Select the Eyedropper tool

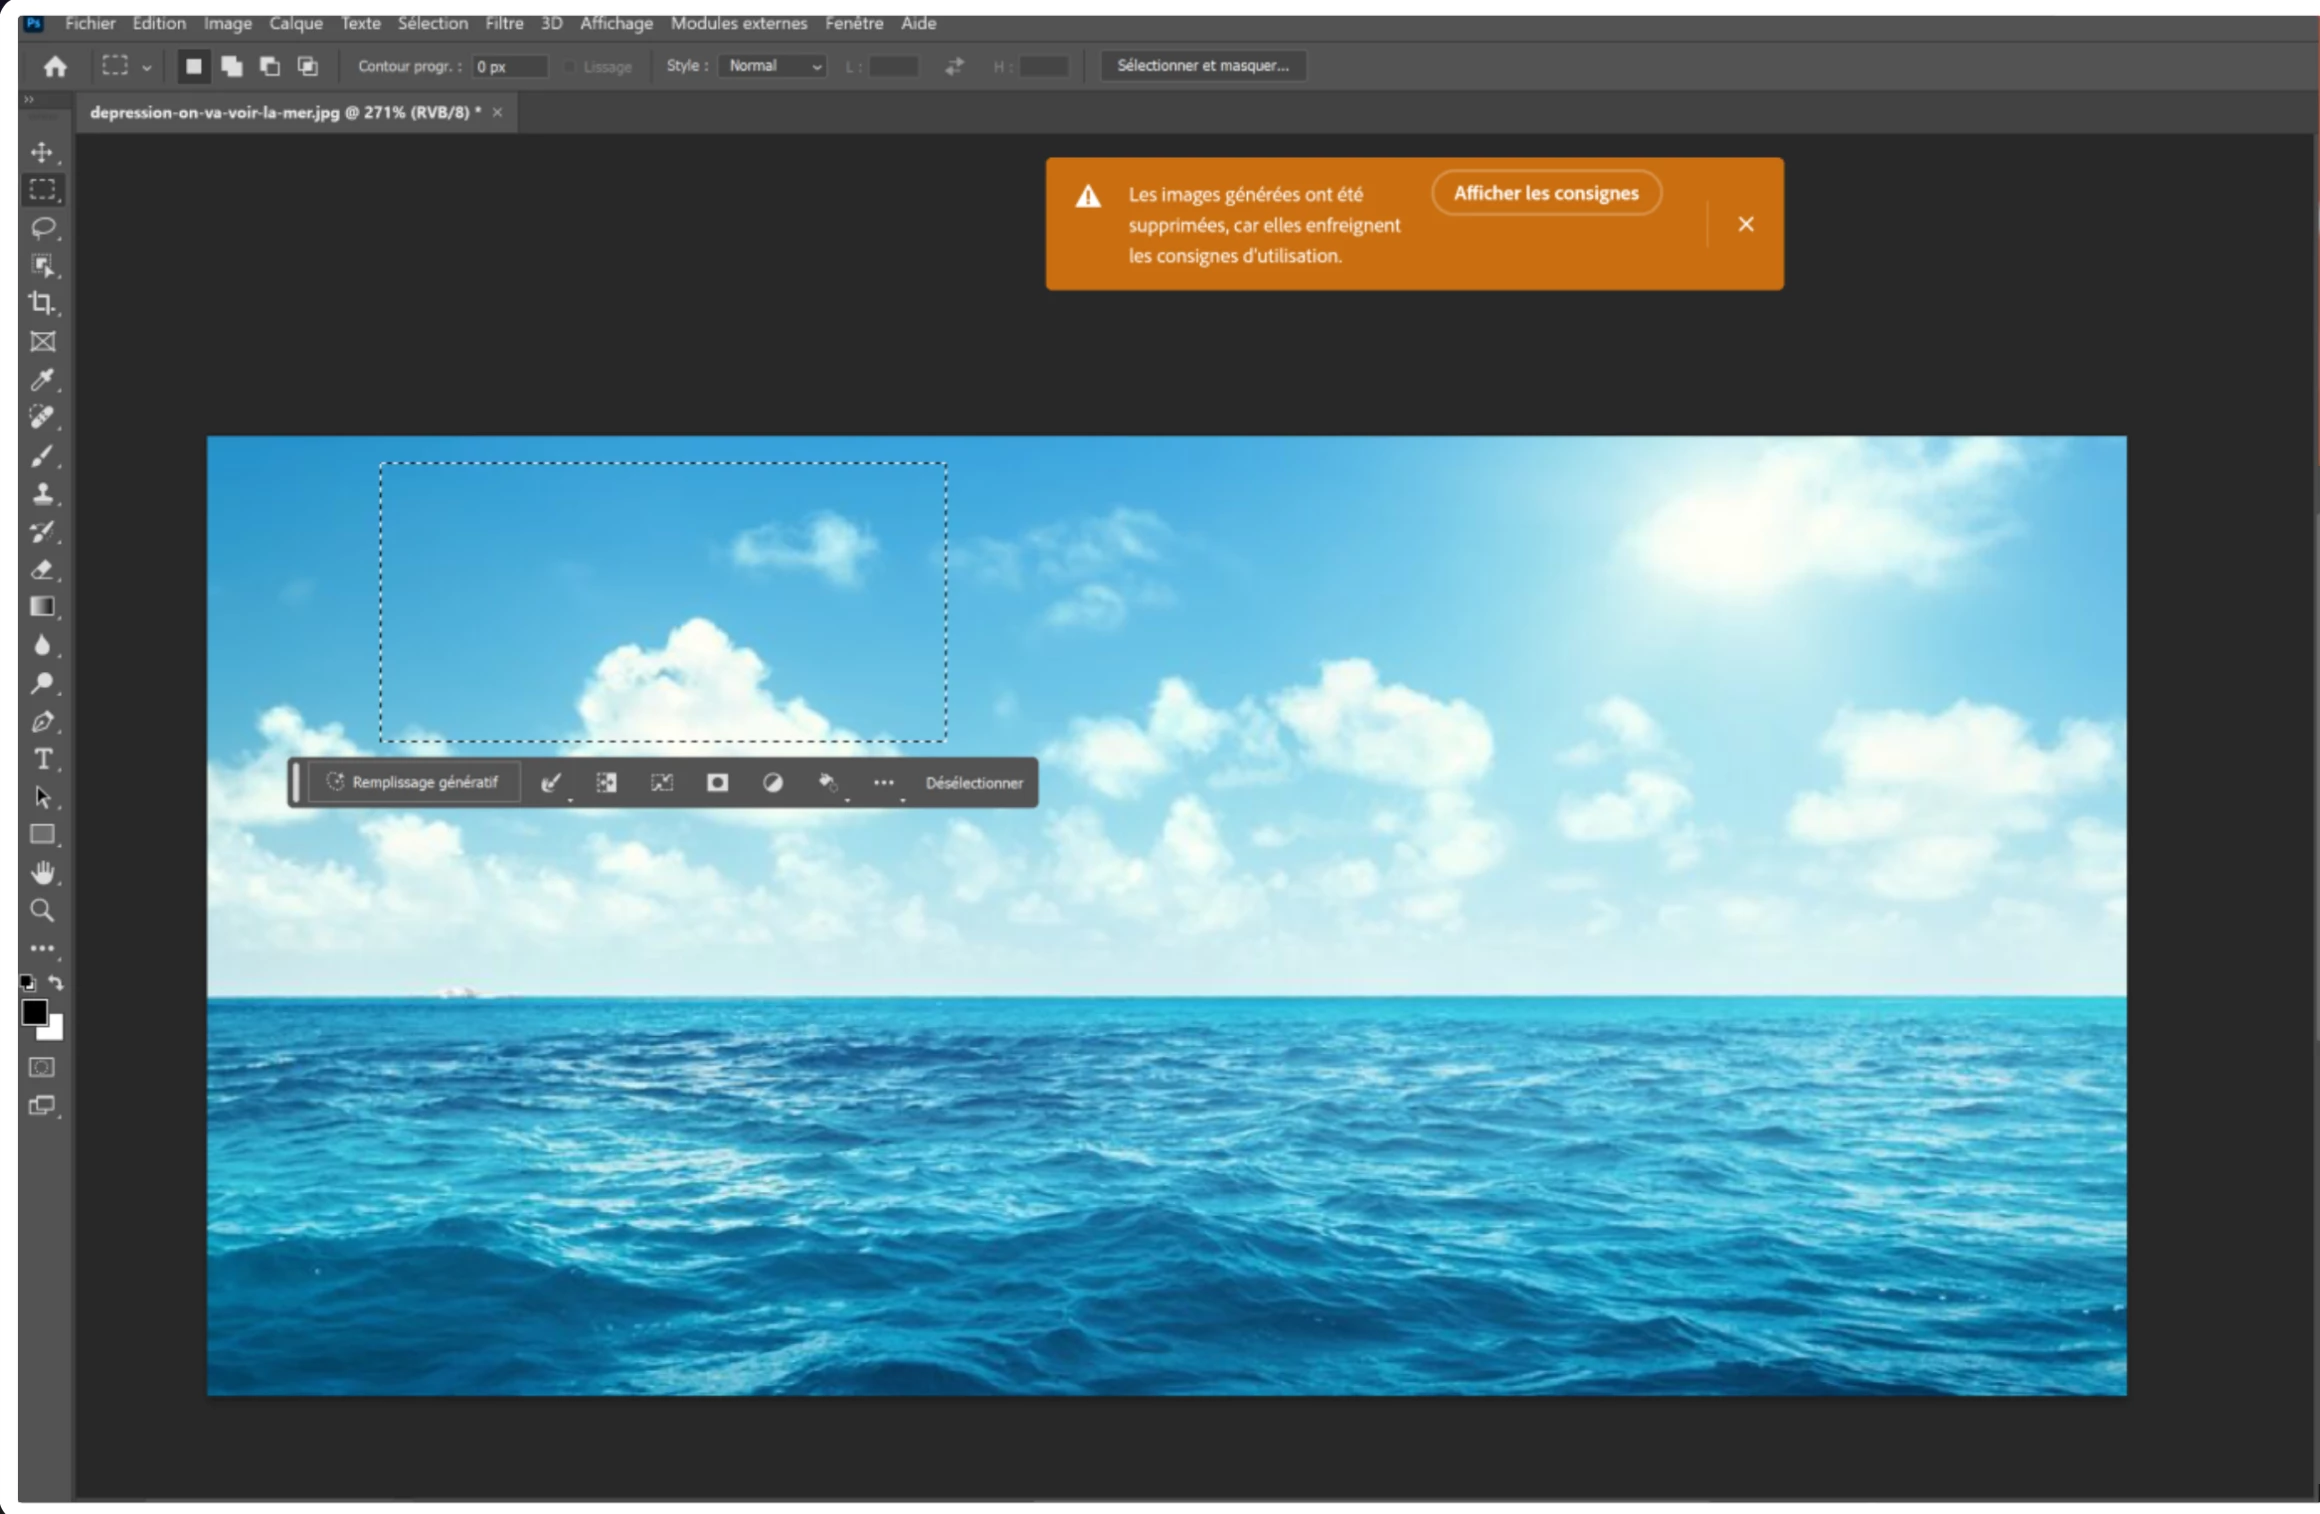42,379
